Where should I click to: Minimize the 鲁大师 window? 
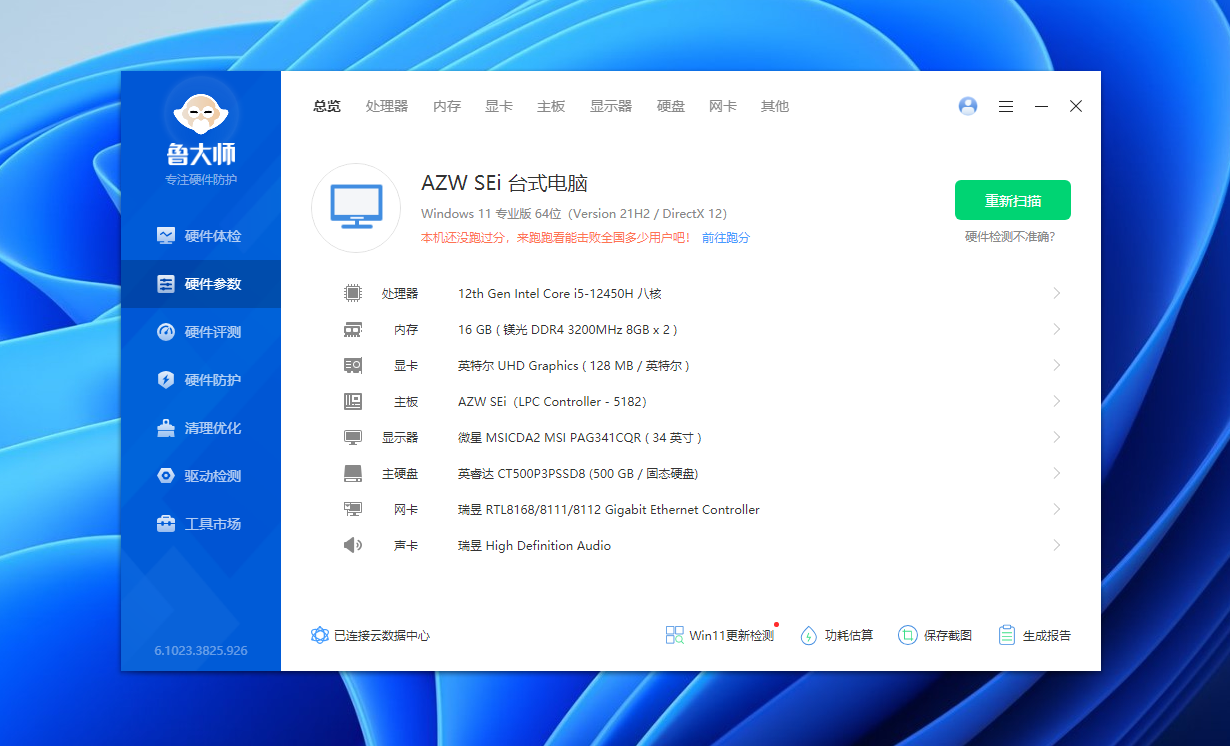tap(1041, 106)
